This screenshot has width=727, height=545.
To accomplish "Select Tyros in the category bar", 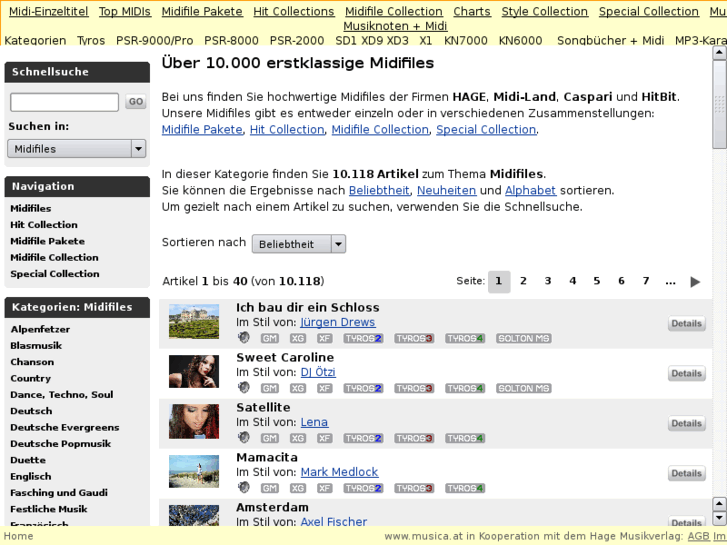I will pos(91,41).
